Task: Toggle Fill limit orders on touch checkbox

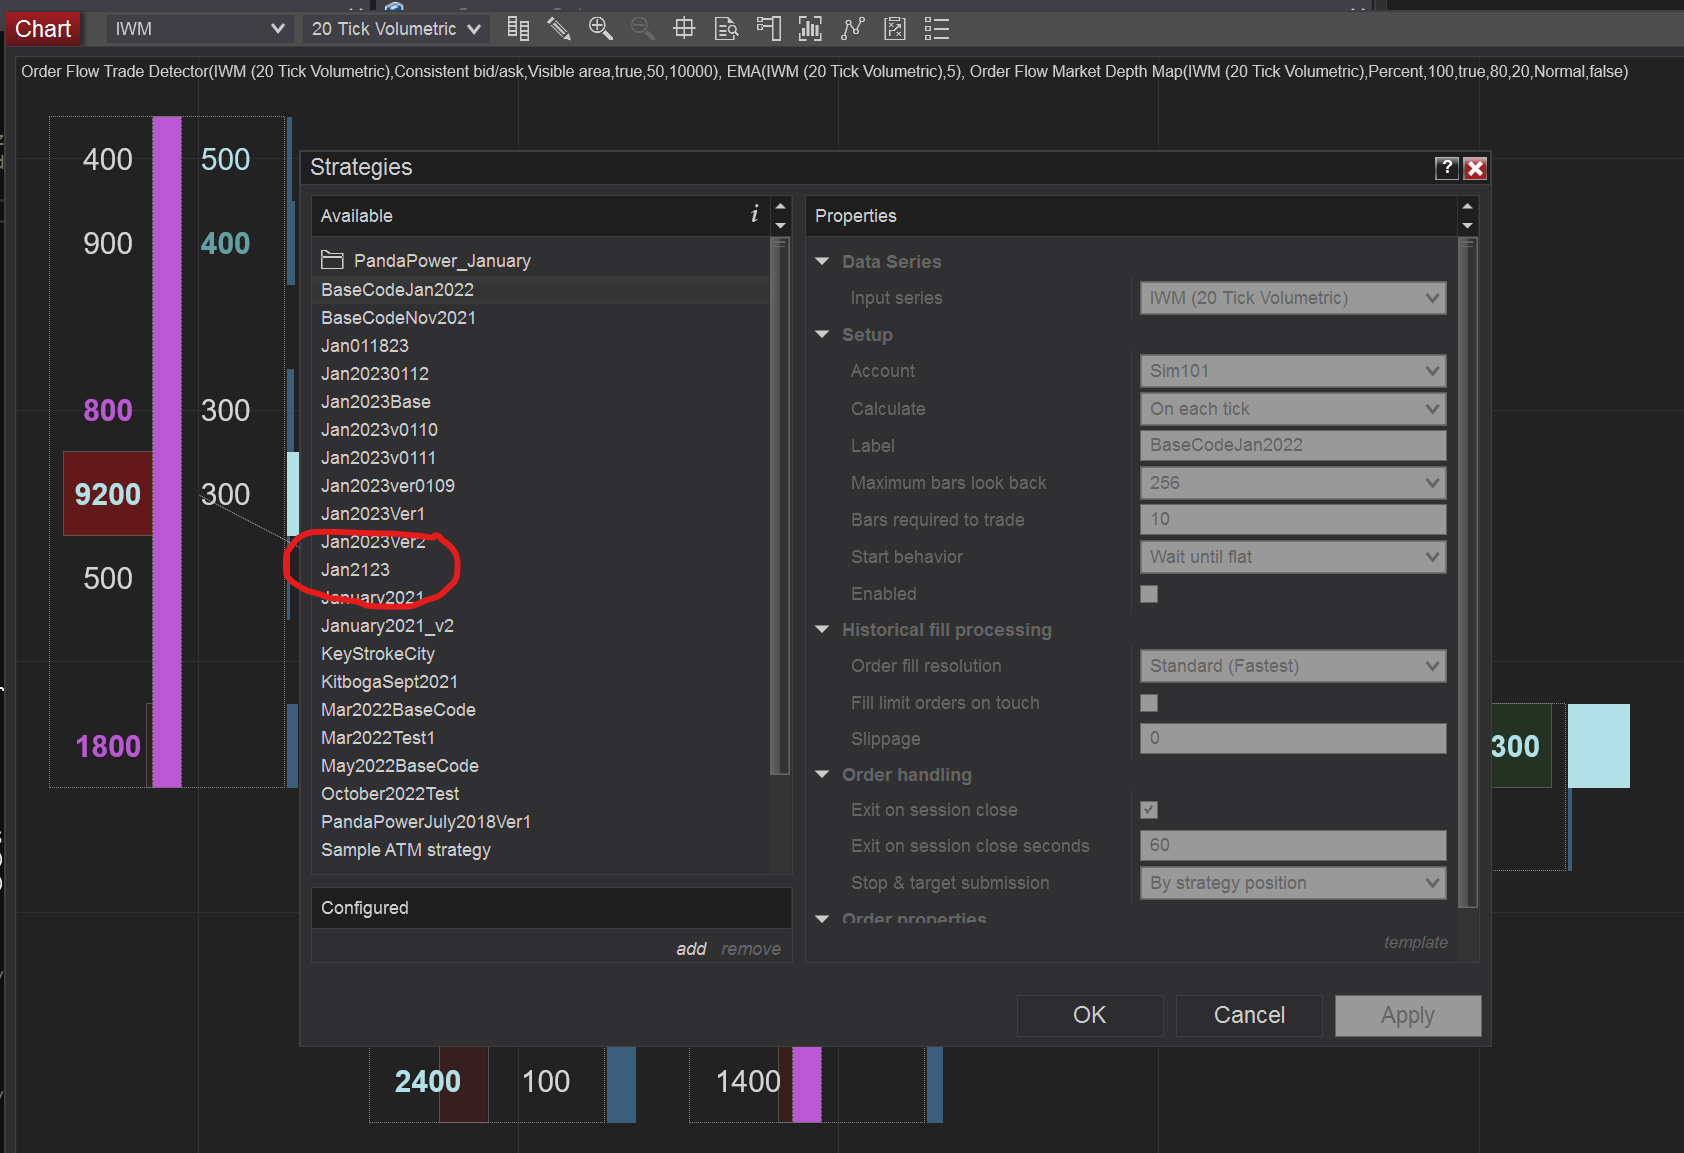Action: click(x=1149, y=703)
